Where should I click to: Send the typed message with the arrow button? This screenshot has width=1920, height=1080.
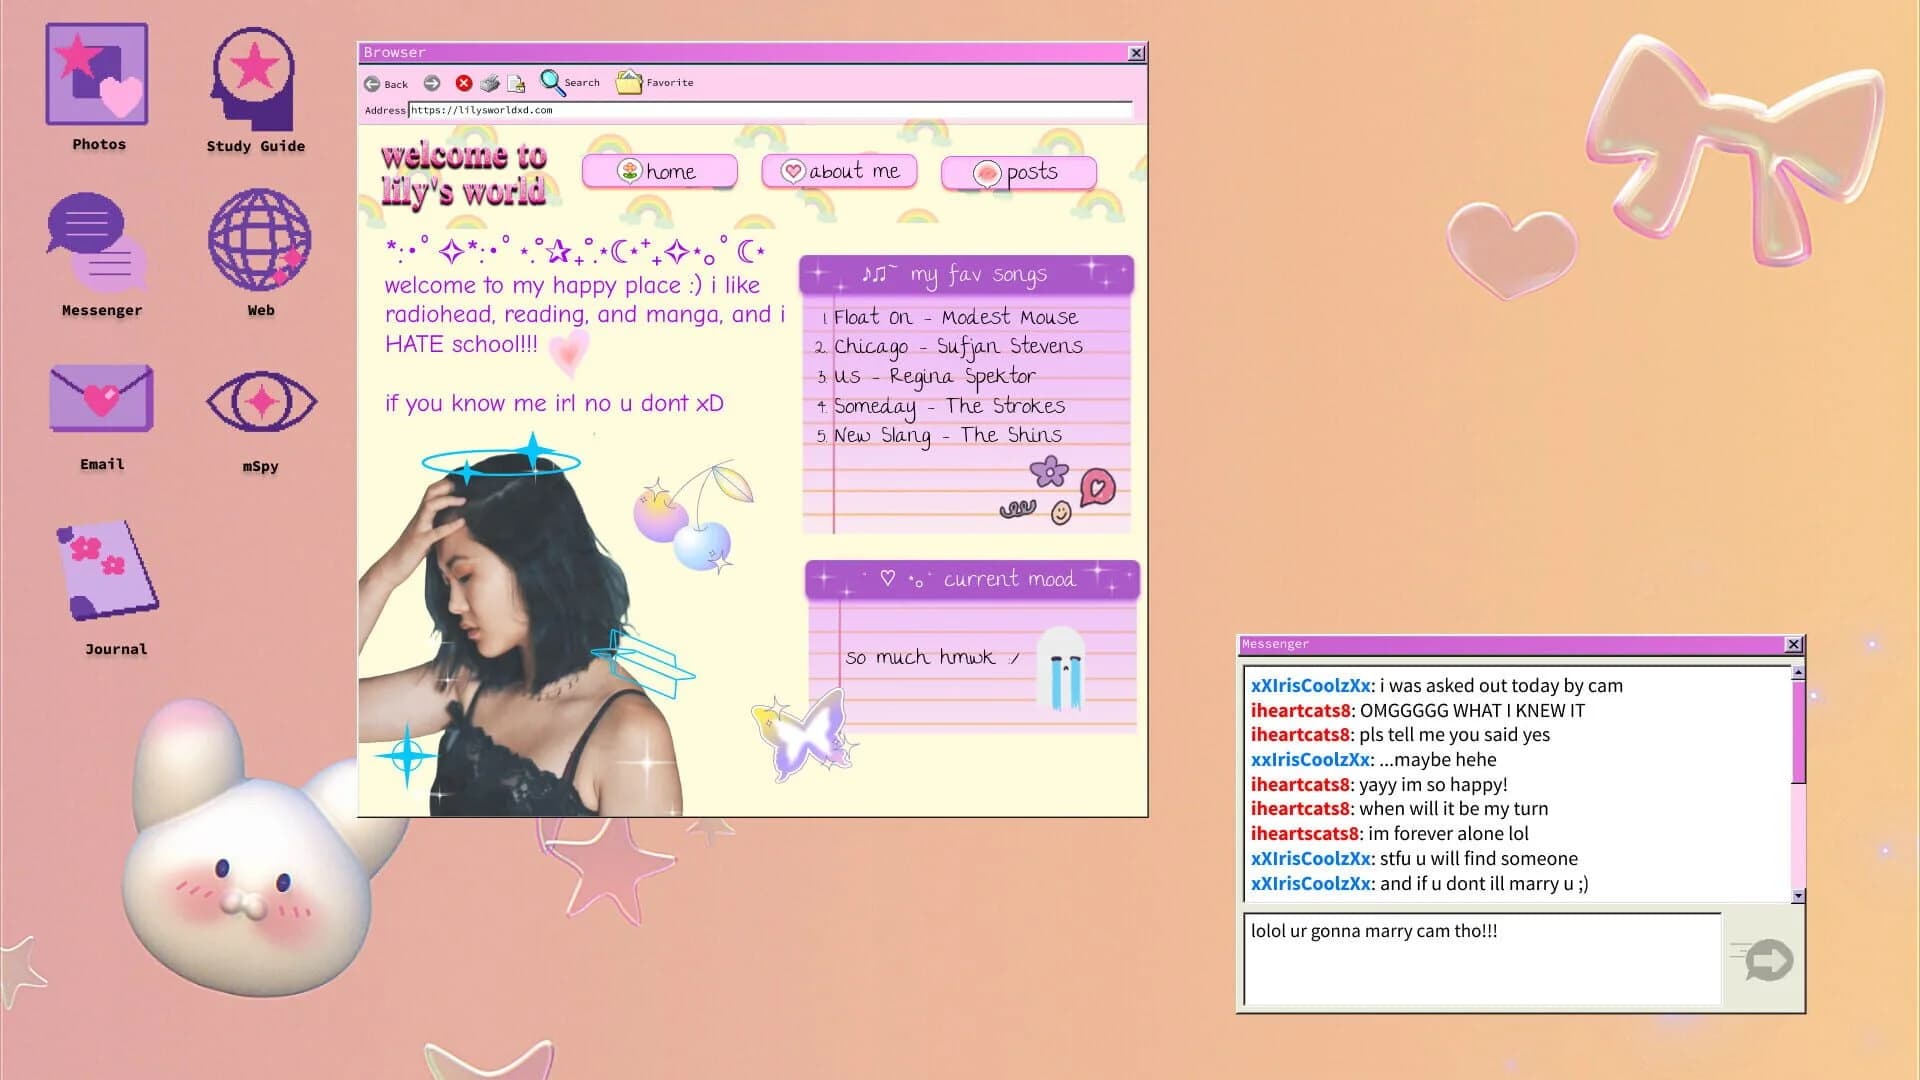[1767, 959]
